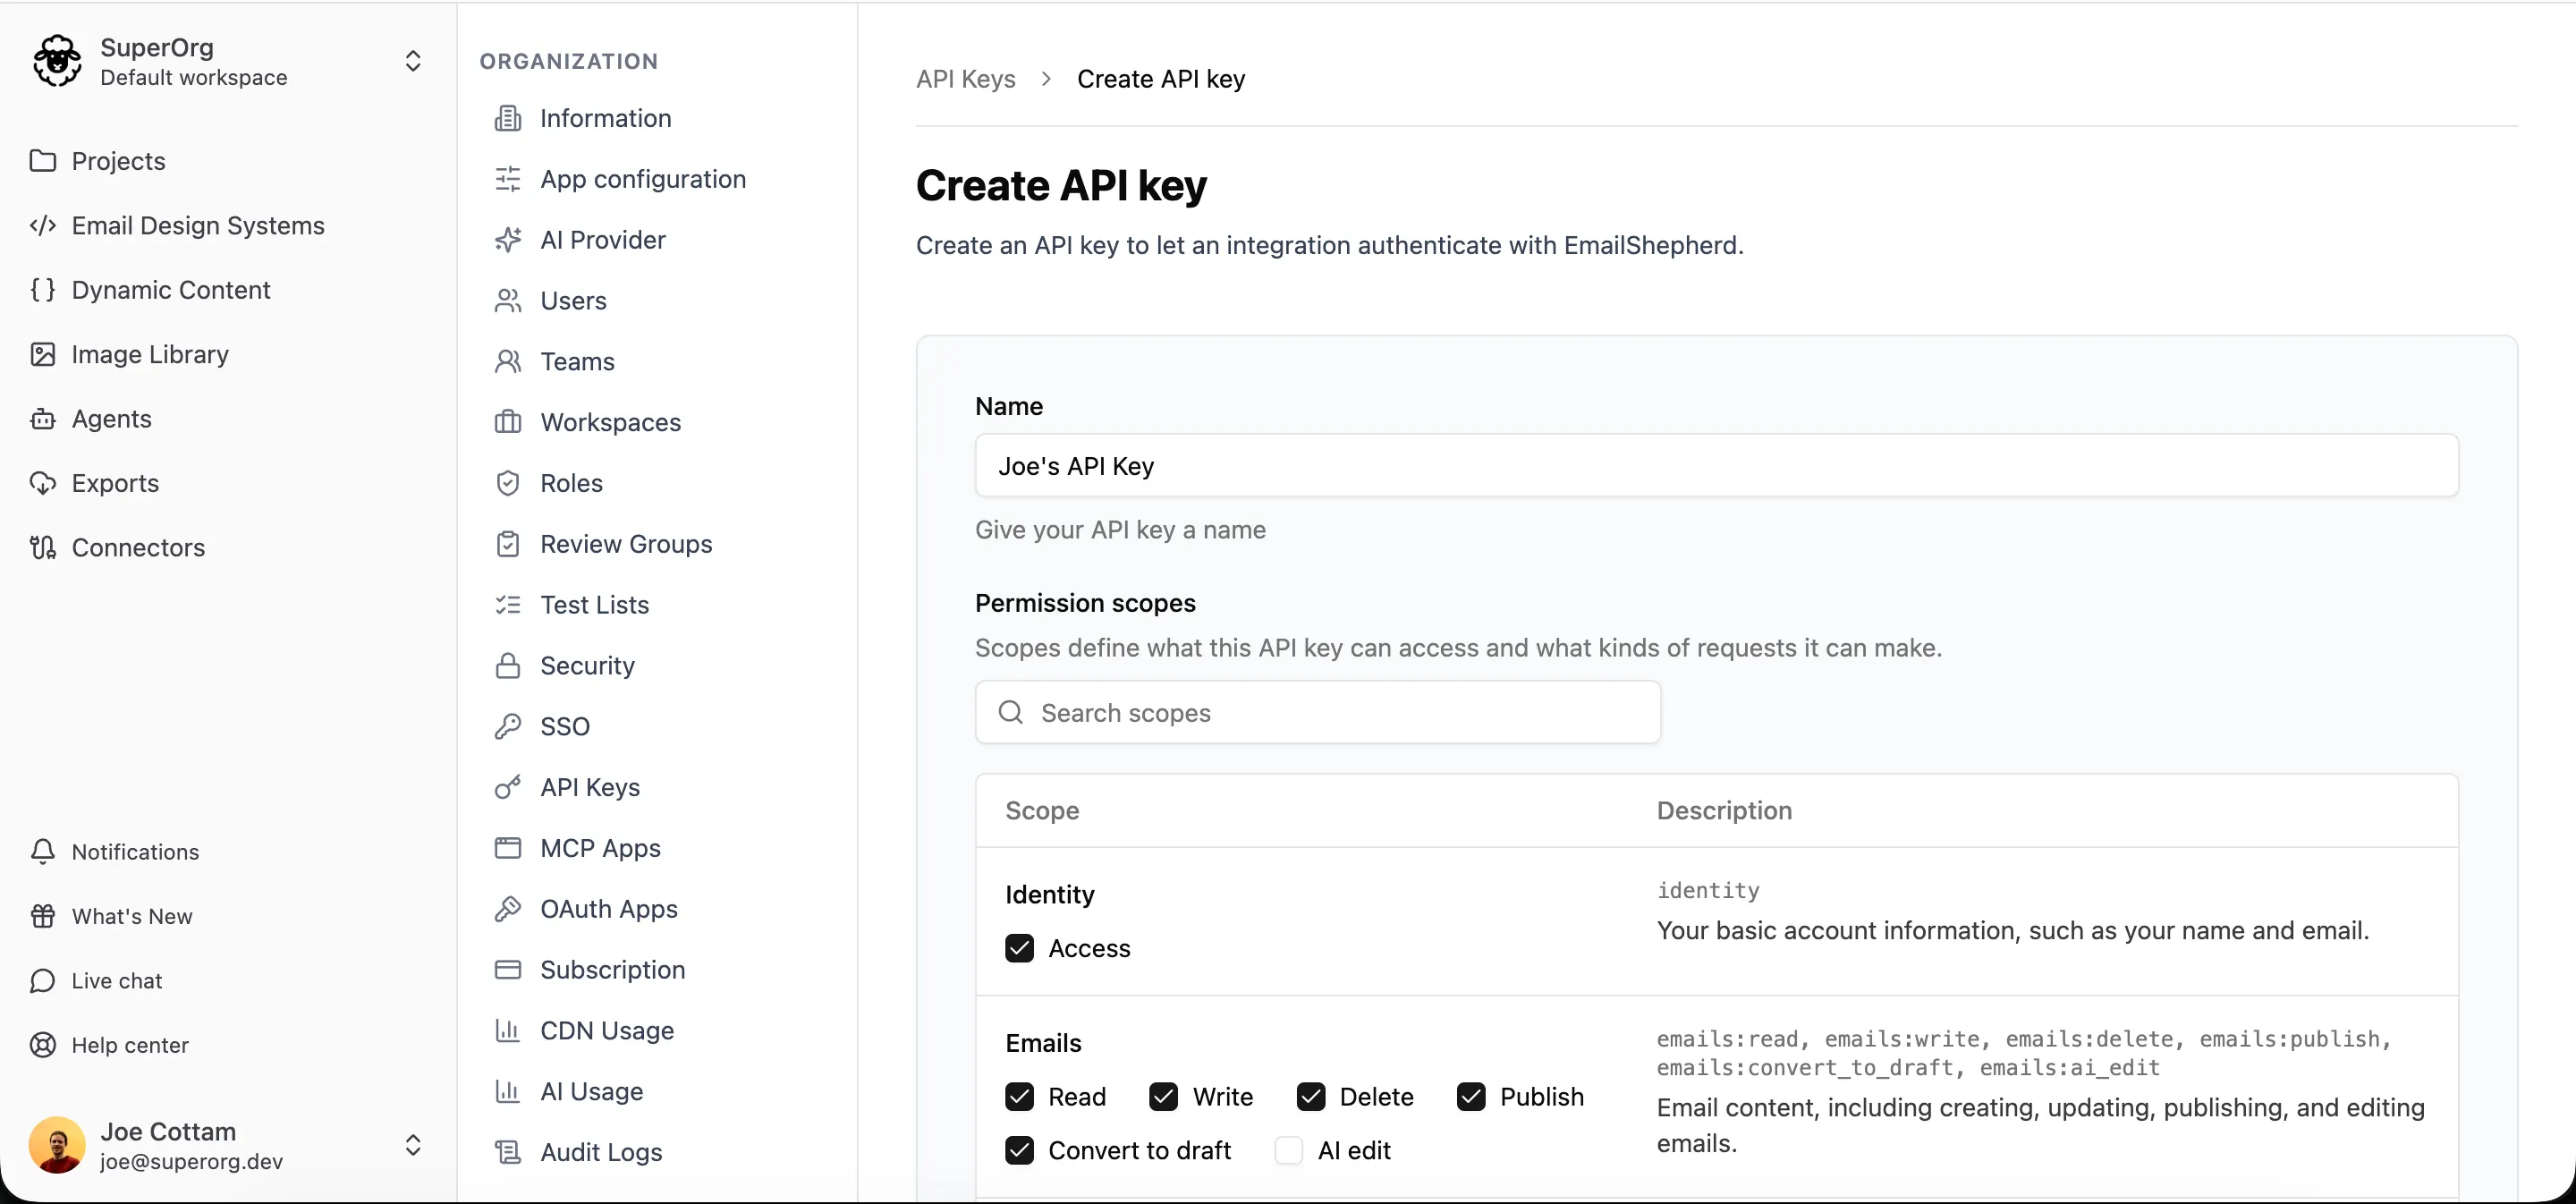This screenshot has width=2576, height=1204.
Task: Click the Workspaces briefcase icon
Action: (x=508, y=423)
